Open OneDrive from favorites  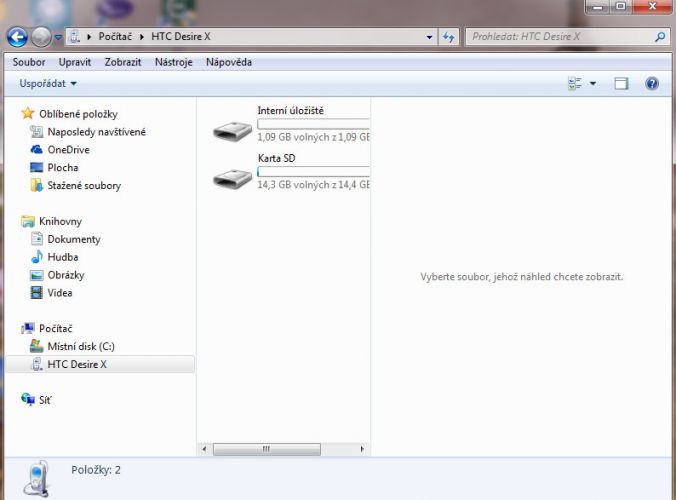coord(69,150)
